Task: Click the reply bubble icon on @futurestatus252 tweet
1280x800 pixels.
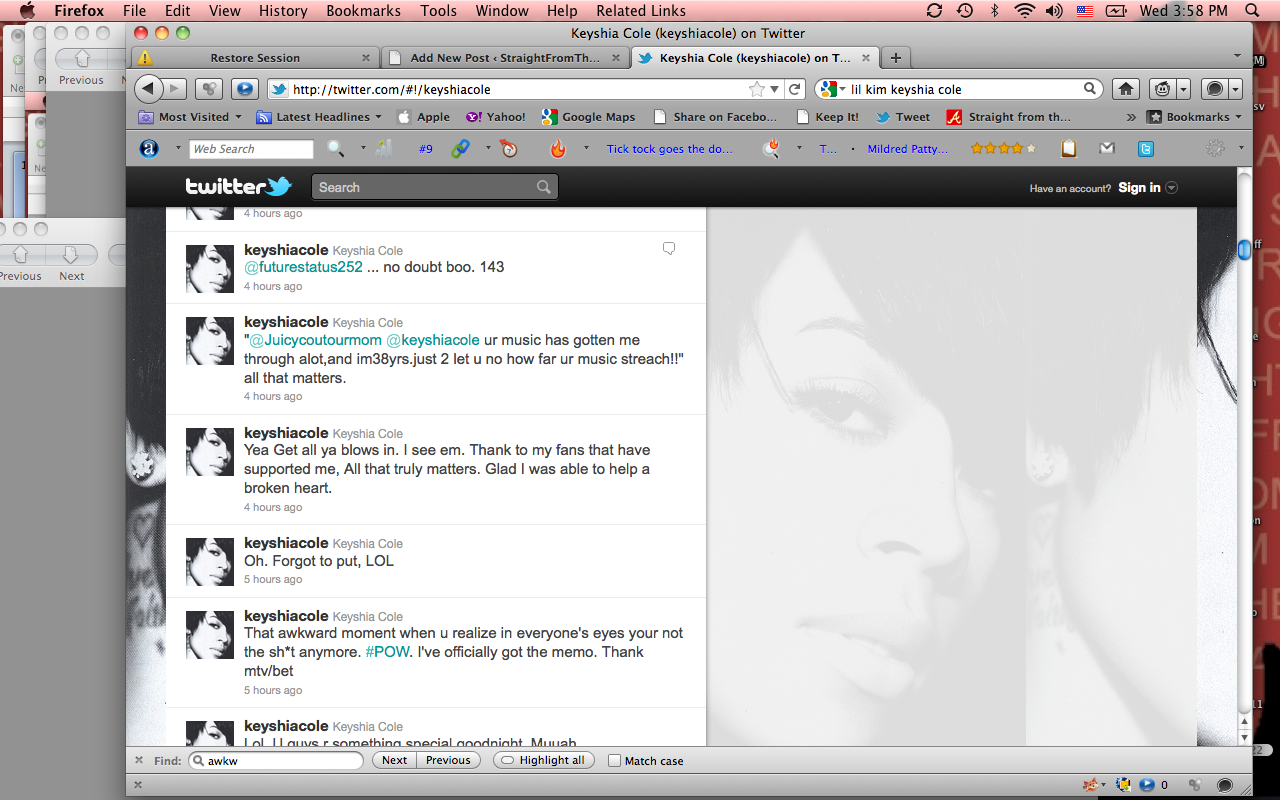Action: coord(669,248)
